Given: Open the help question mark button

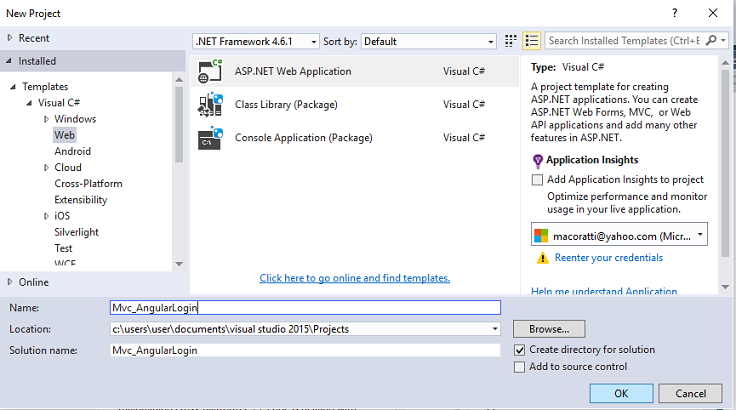Looking at the screenshot, I should click(675, 13).
